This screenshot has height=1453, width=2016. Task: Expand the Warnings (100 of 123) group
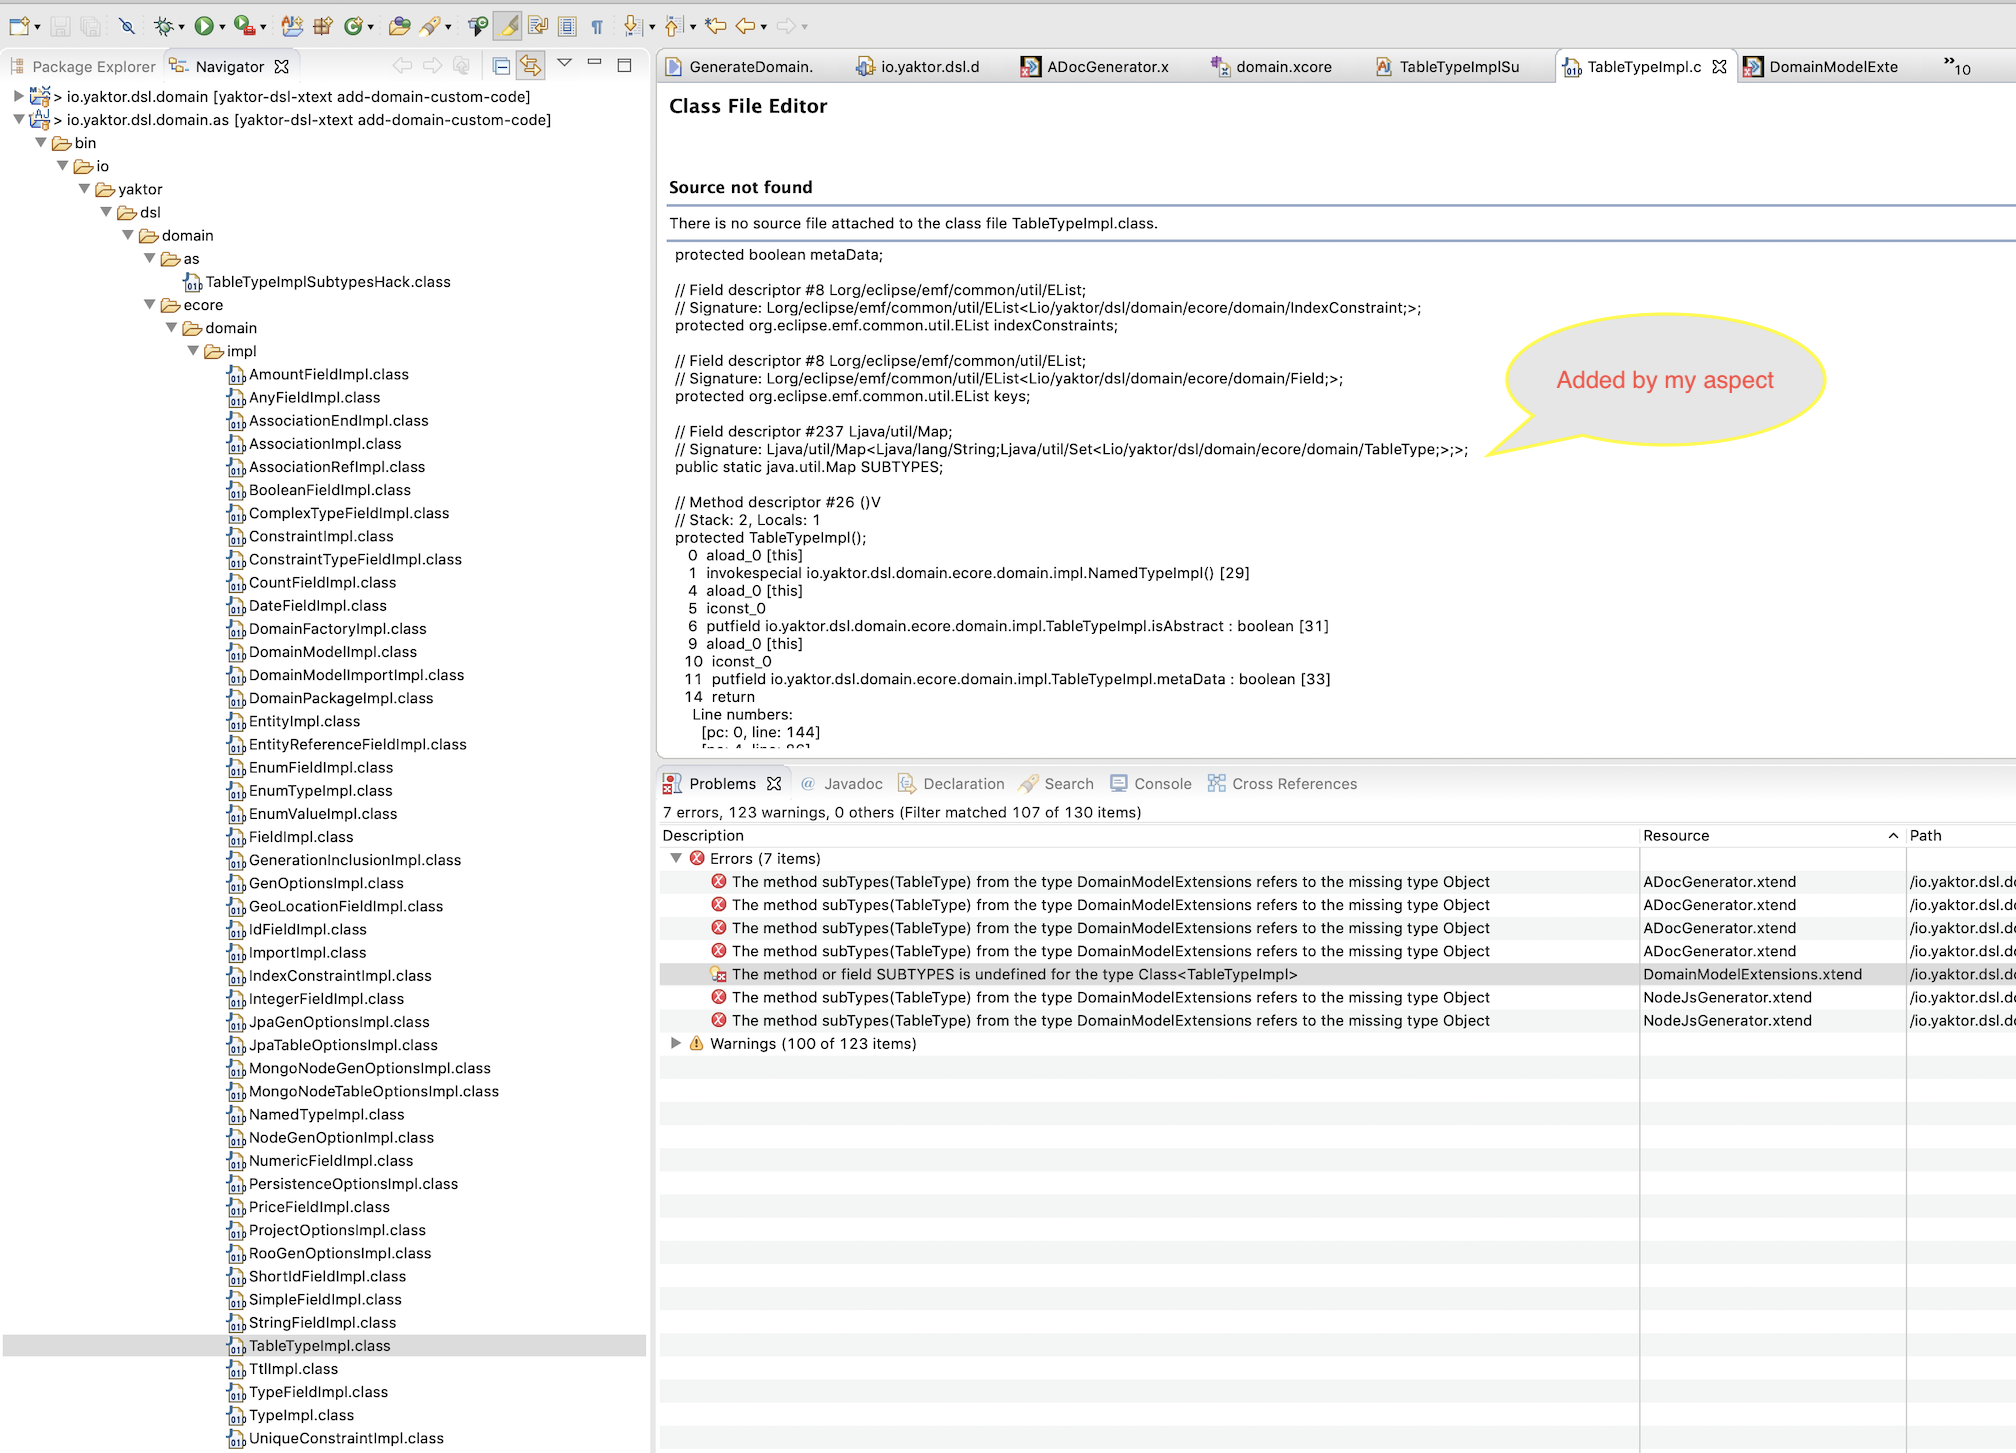[x=676, y=1044]
